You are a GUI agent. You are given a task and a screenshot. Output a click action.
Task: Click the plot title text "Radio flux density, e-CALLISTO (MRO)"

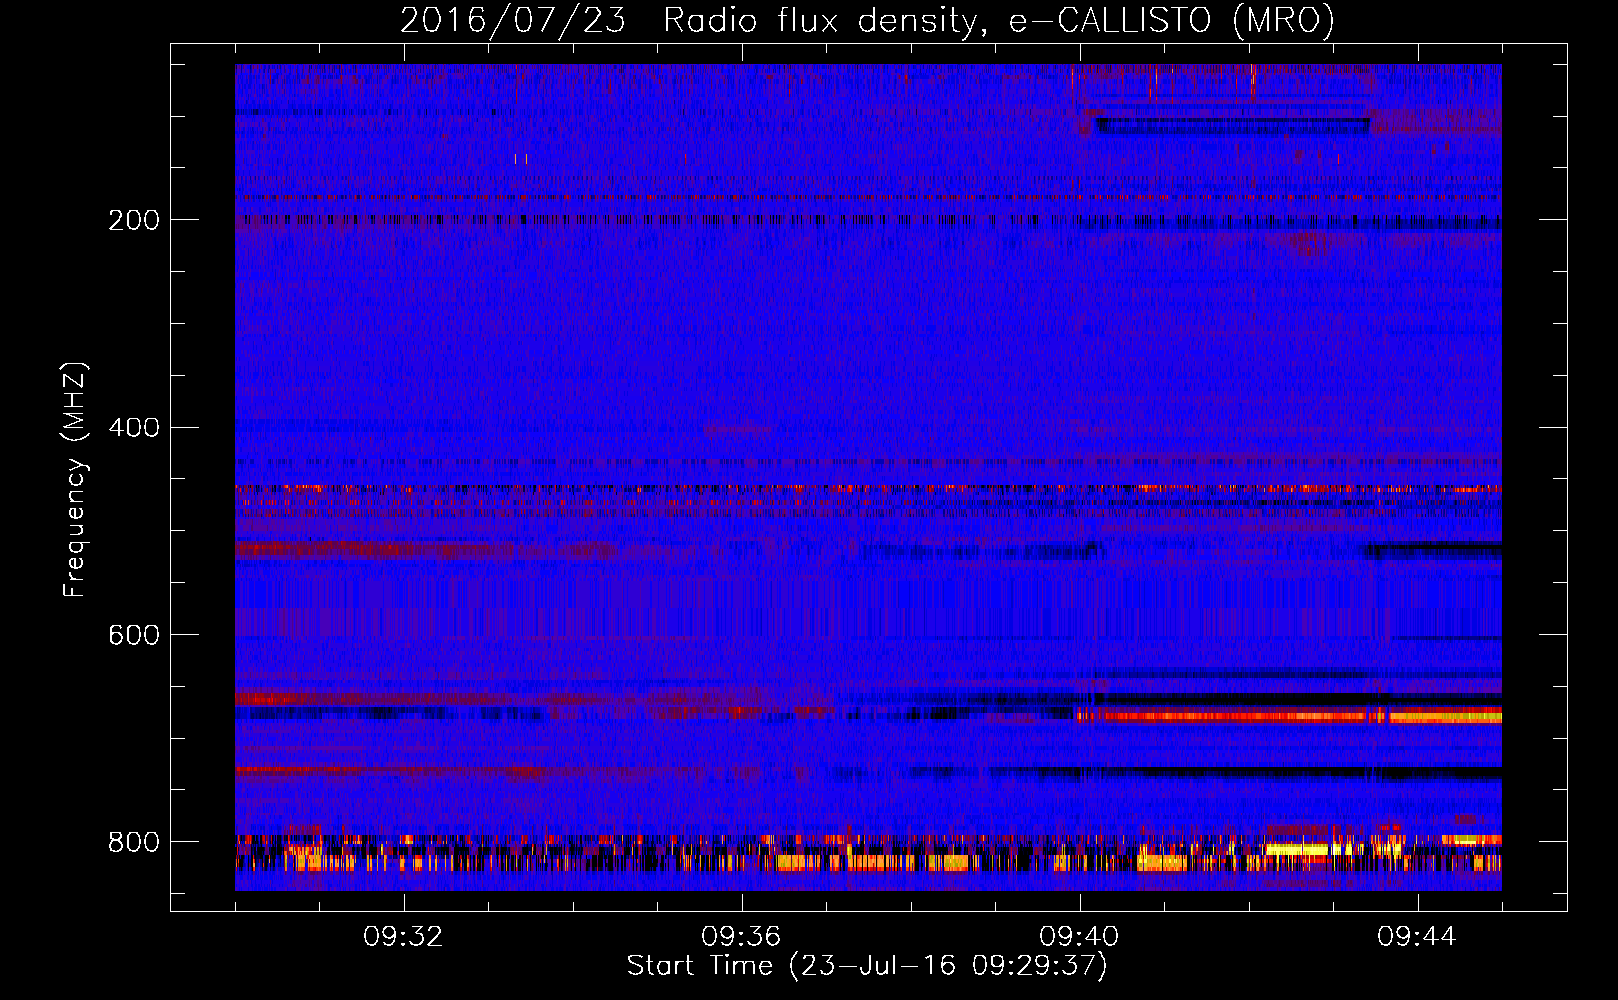[999, 21]
